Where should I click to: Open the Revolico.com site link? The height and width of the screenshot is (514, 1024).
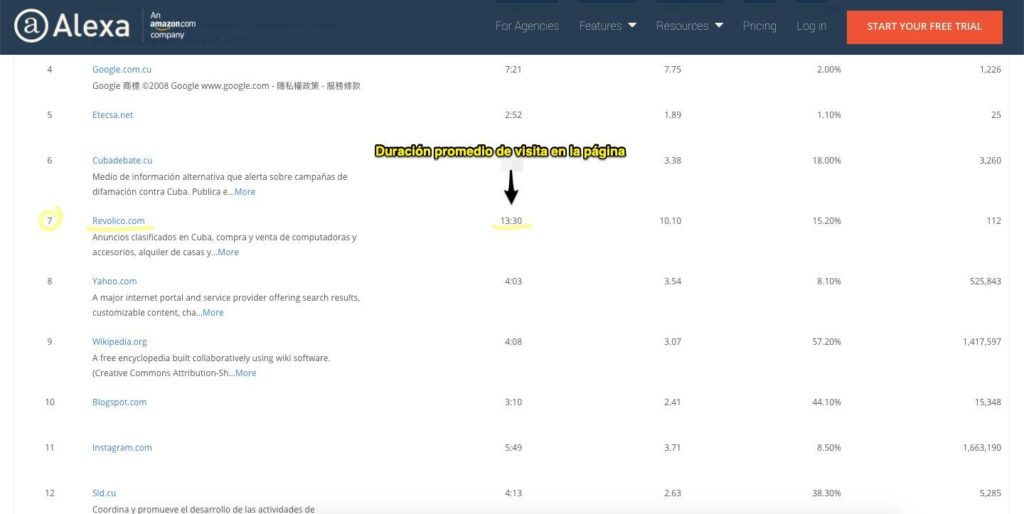coord(118,221)
